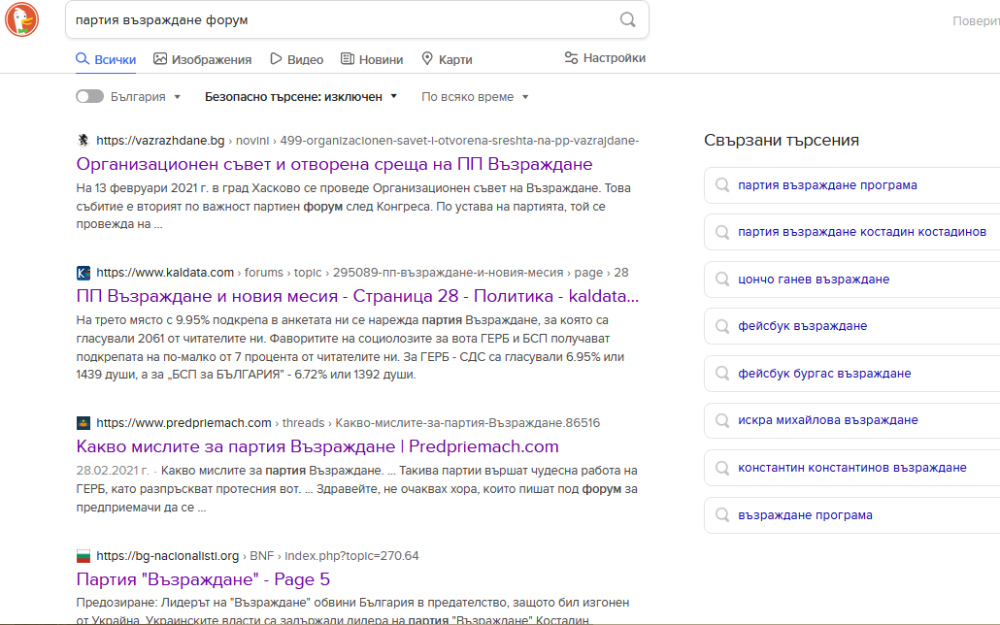Click the Видео tab play icon
The width and height of the screenshot is (1000, 625).
(x=276, y=59)
